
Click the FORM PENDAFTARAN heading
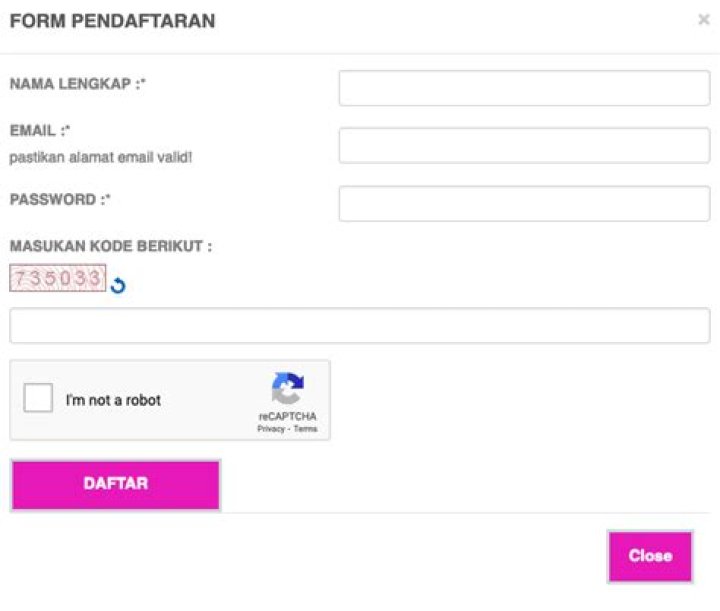coord(112,21)
